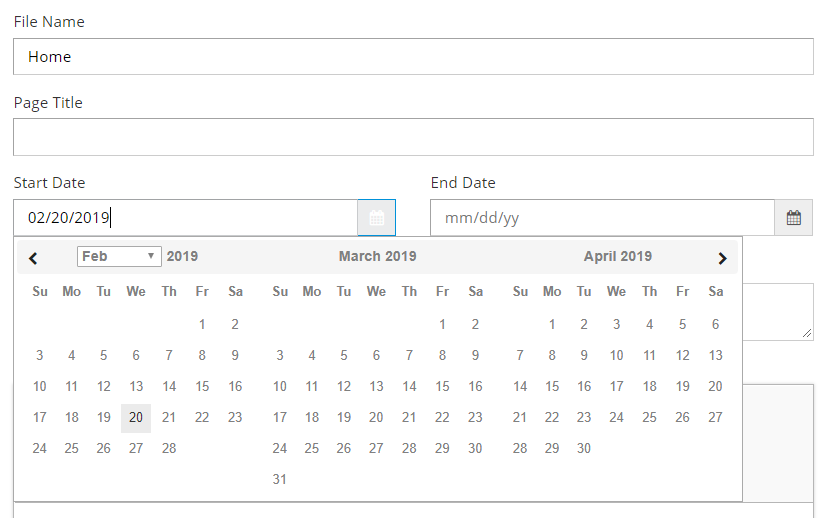Image resolution: width=828 pixels, height=518 pixels.
Task: Focus the Start Date text field
Action: (x=185, y=218)
